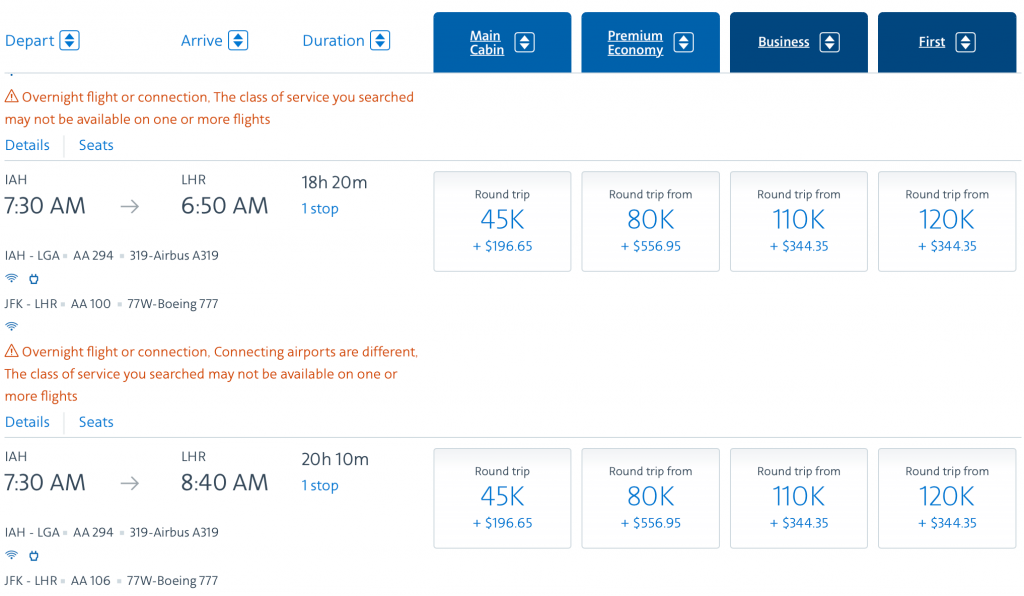
Task: Click the stepper arrows in the Business header
Action: coord(829,42)
